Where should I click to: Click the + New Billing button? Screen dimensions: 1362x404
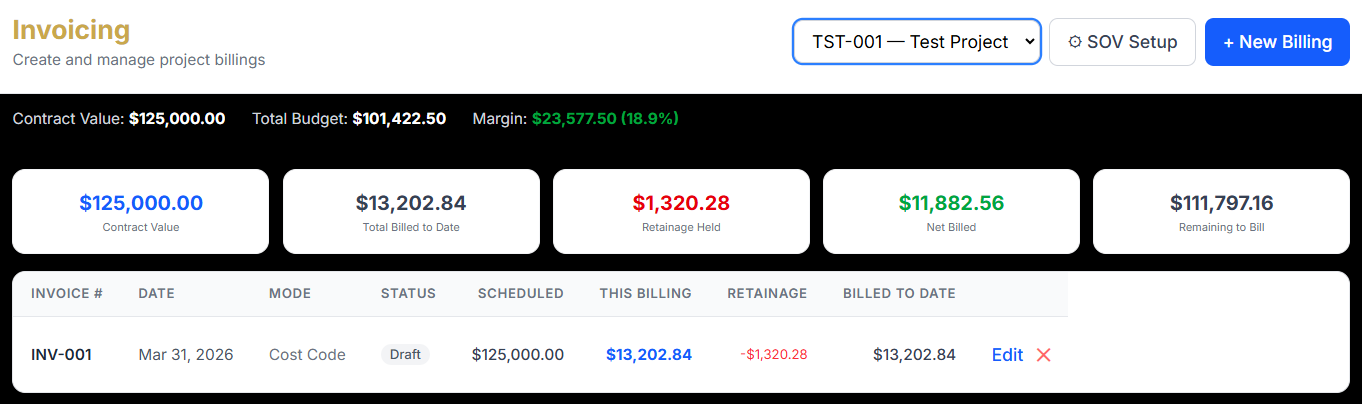tap(1277, 42)
